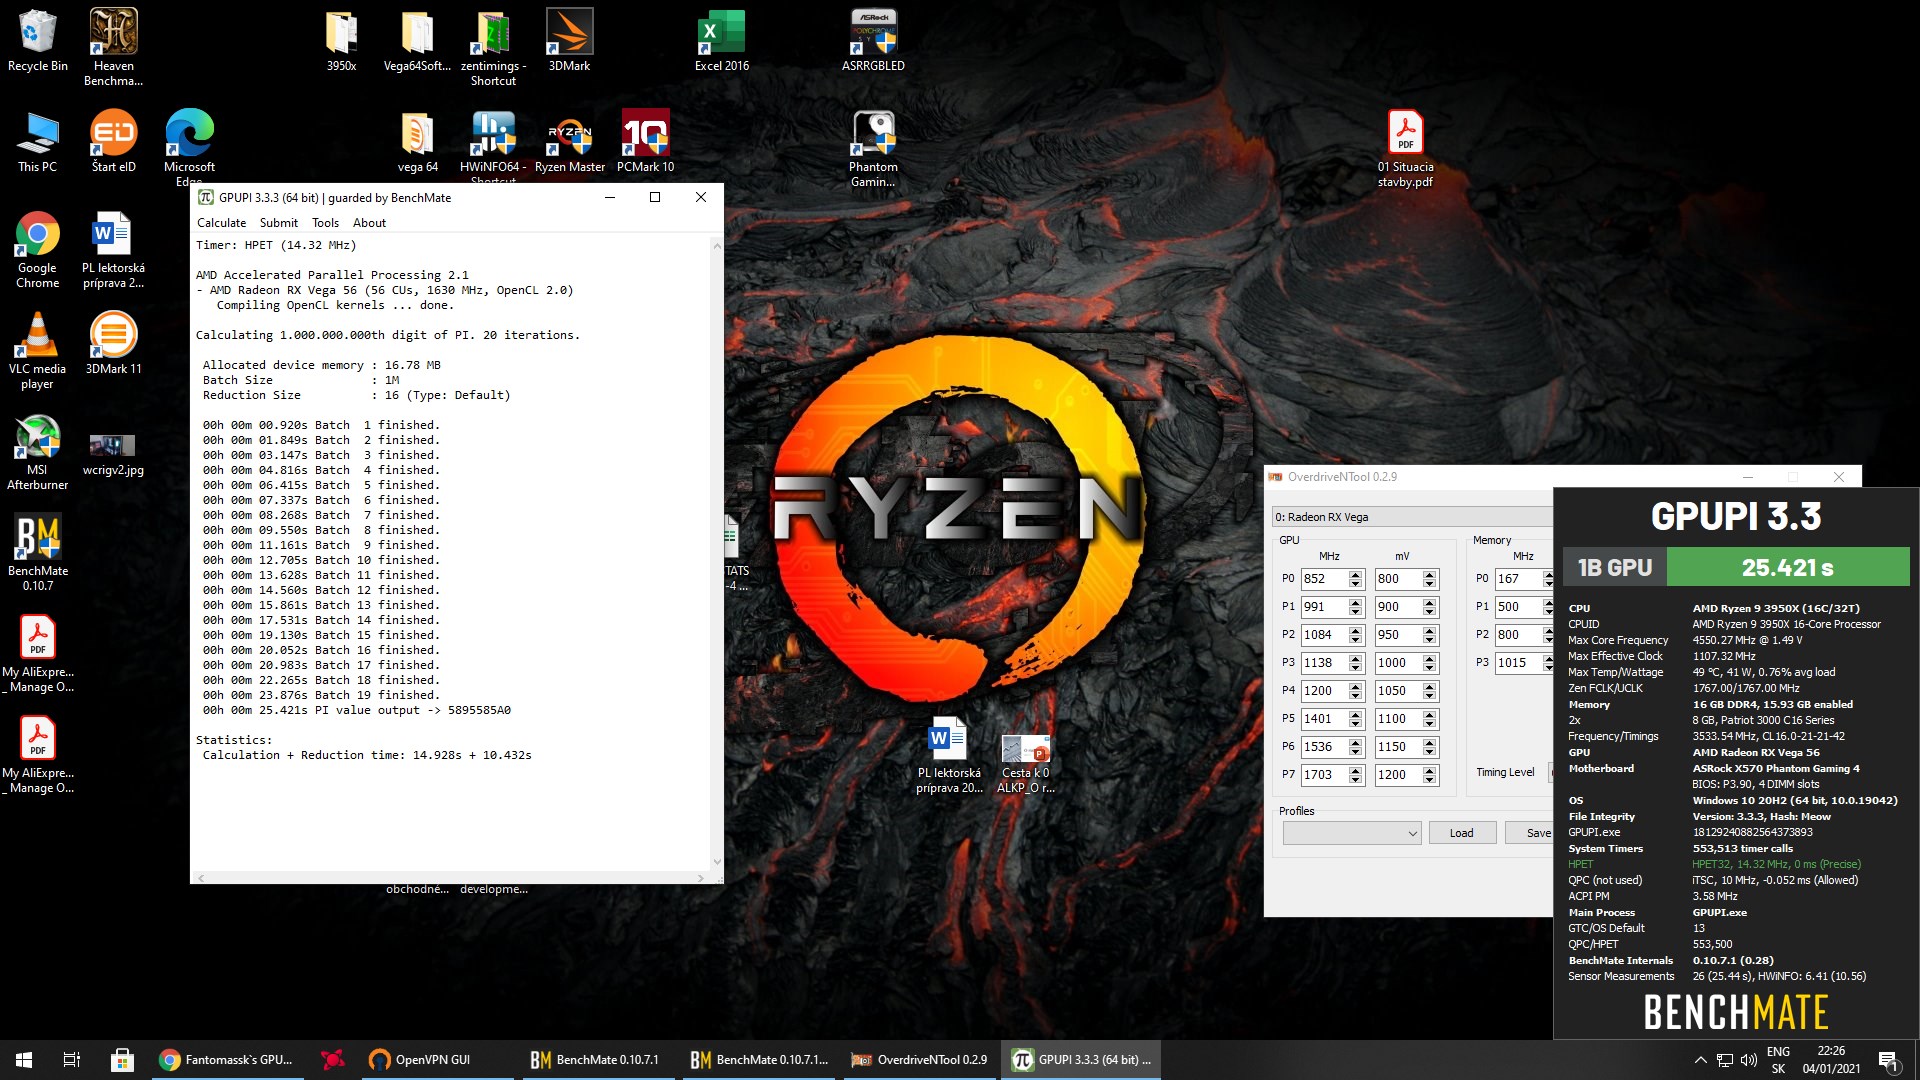
Task: Open Cesta k 0 ALKP PowerPoint file
Action: pyautogui.click(x=1025, y=764)
